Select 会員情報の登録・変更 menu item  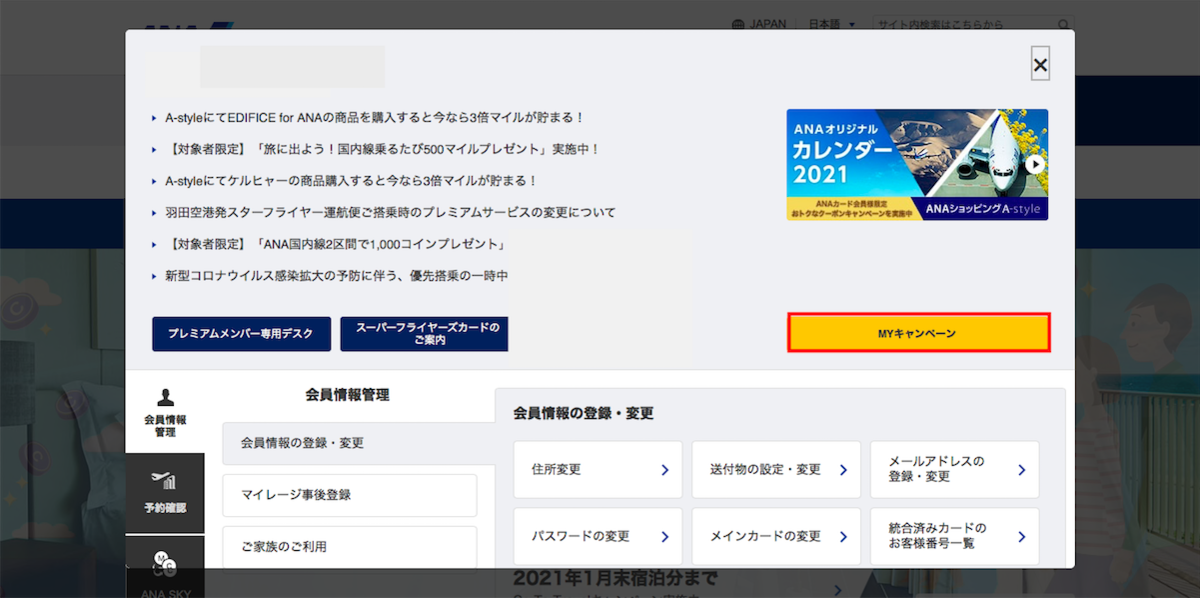coord(358,443)
